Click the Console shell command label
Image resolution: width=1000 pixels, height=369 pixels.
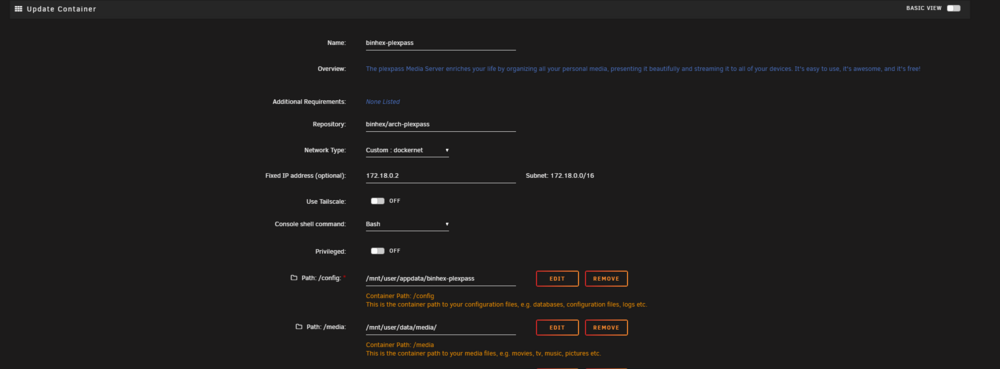[x=310, y=224]
